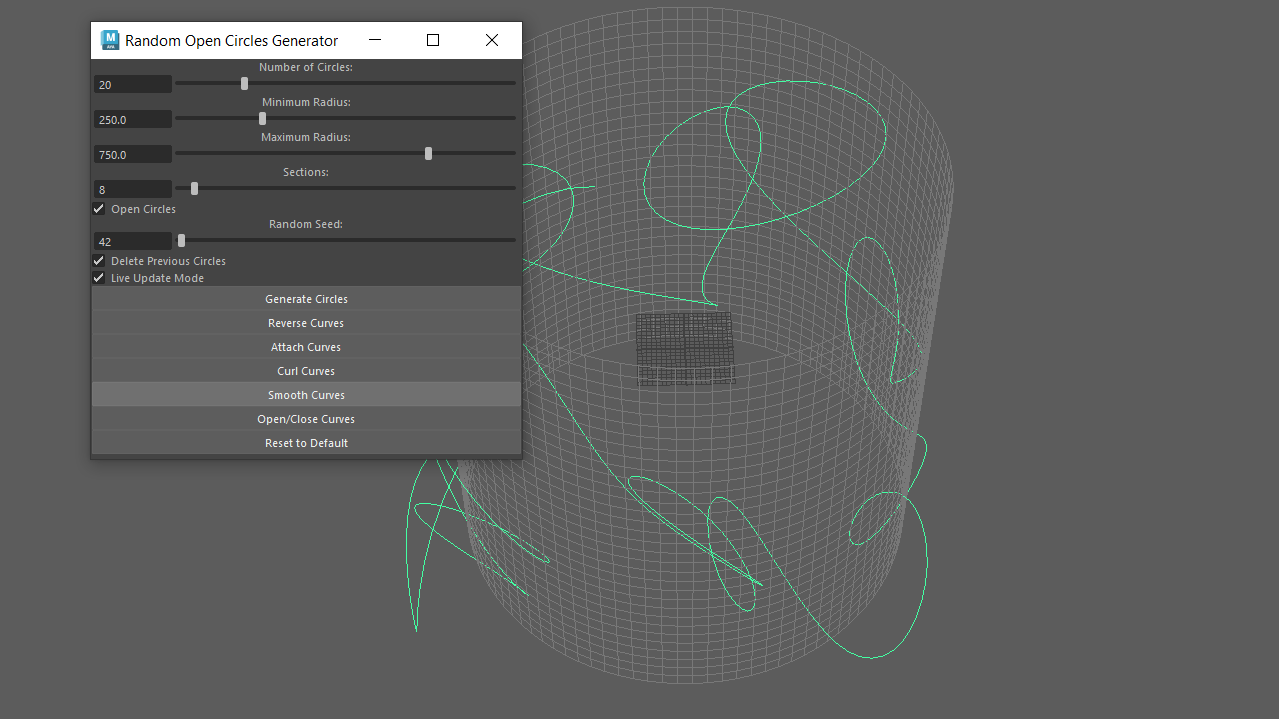The height and width of the screenshot is (719, 1279).
Task: Select the Maximum Radius field showing 750.0
Action: click(x=132, y=154)
